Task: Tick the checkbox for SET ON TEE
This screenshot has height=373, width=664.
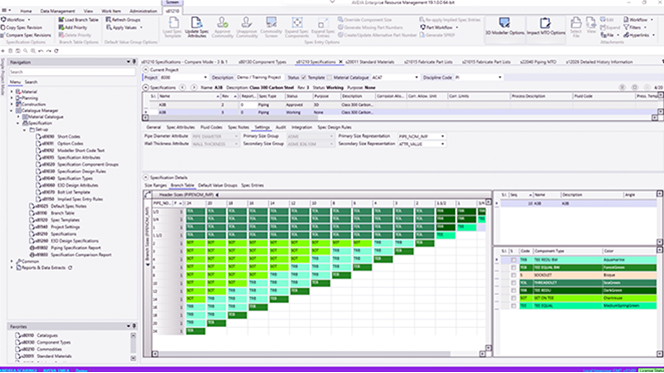Action: click(x=513, y=298)
